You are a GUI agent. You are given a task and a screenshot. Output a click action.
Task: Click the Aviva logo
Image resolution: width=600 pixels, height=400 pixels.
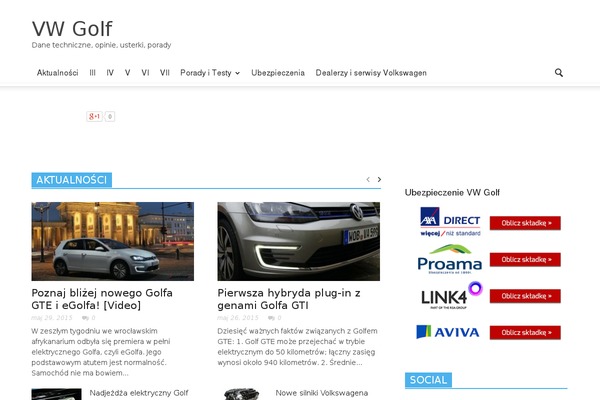click(448, 332)
